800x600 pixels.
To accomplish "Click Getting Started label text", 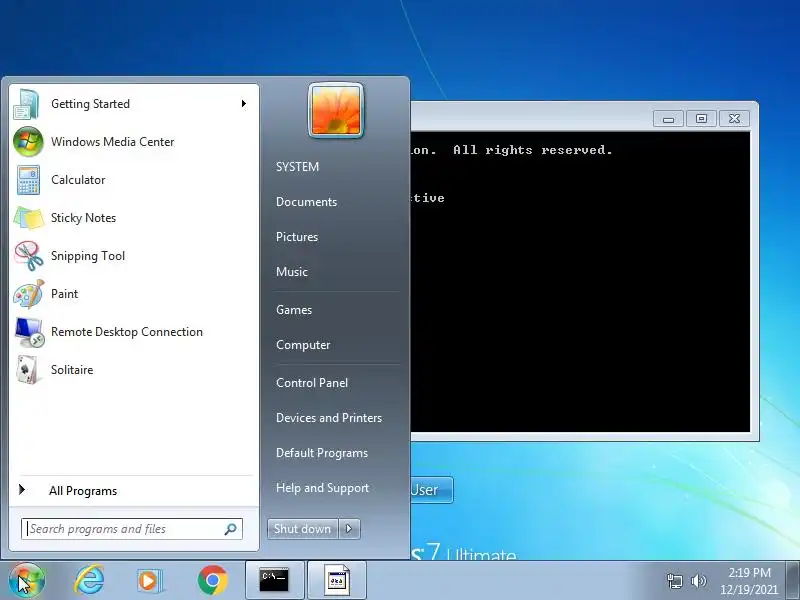I will tap(90, 104).
